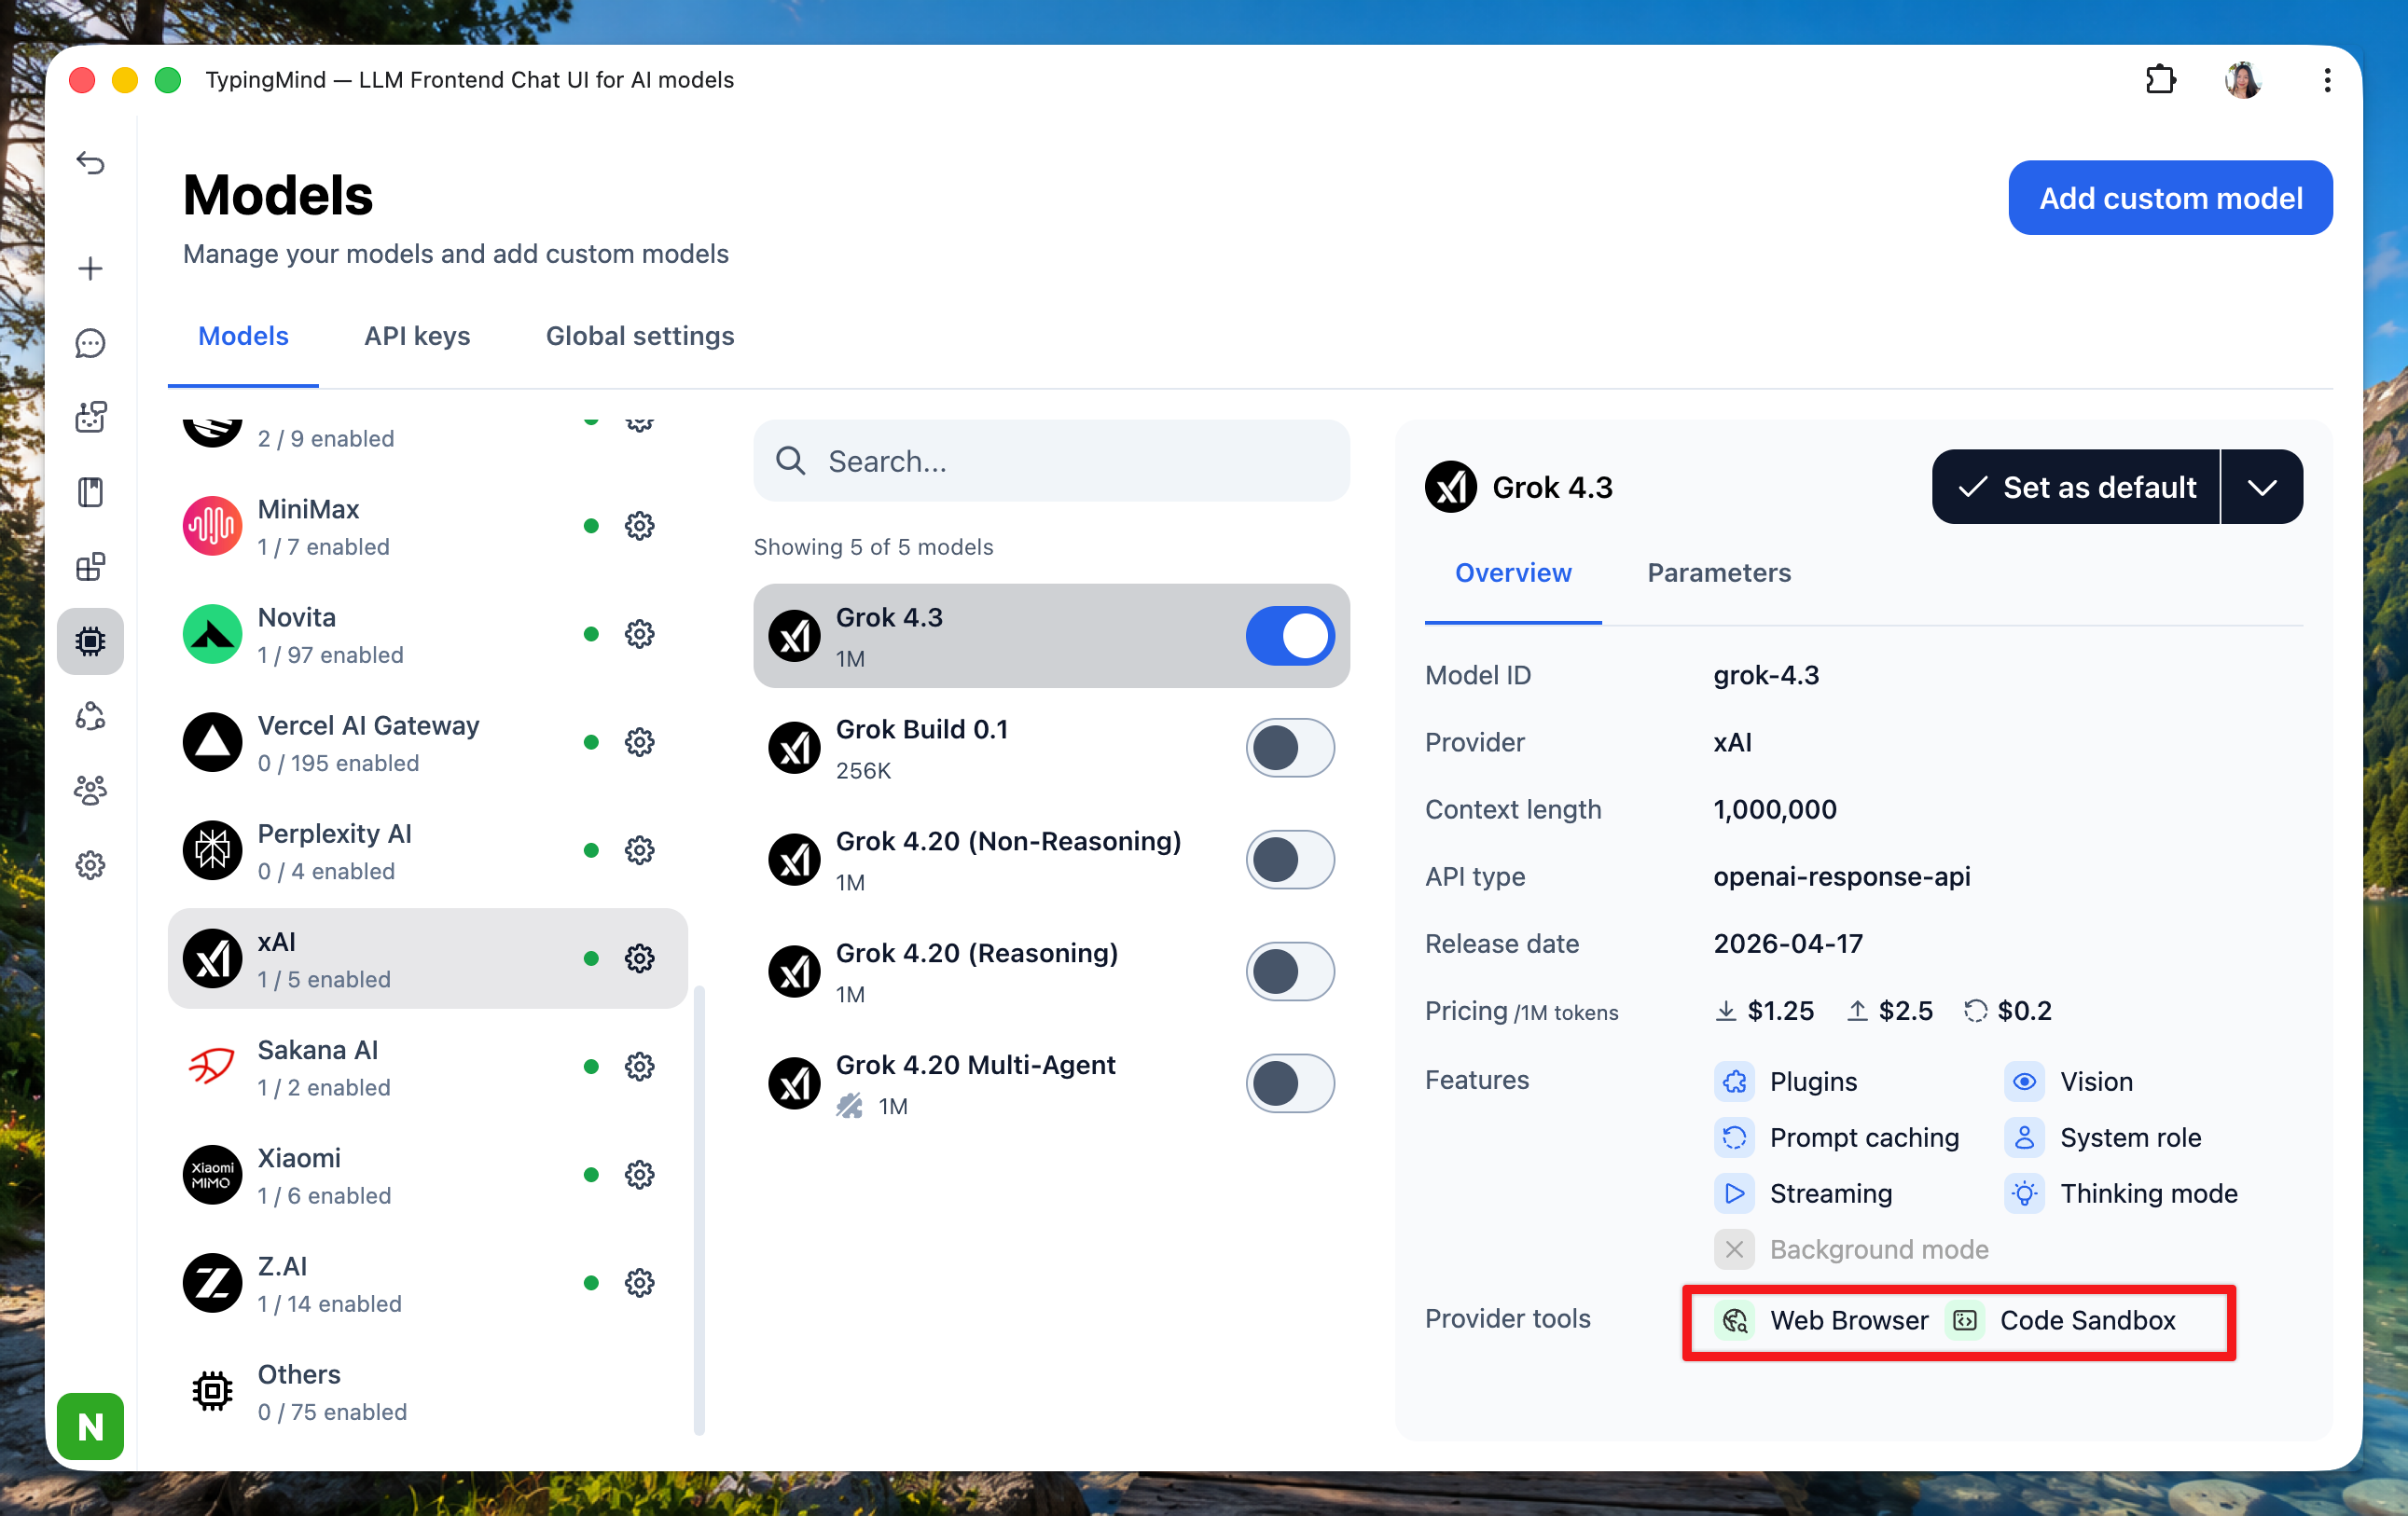Click inside the model Search field
The height and width of the screenshot is (1516, 2408).
(1051, 461)
